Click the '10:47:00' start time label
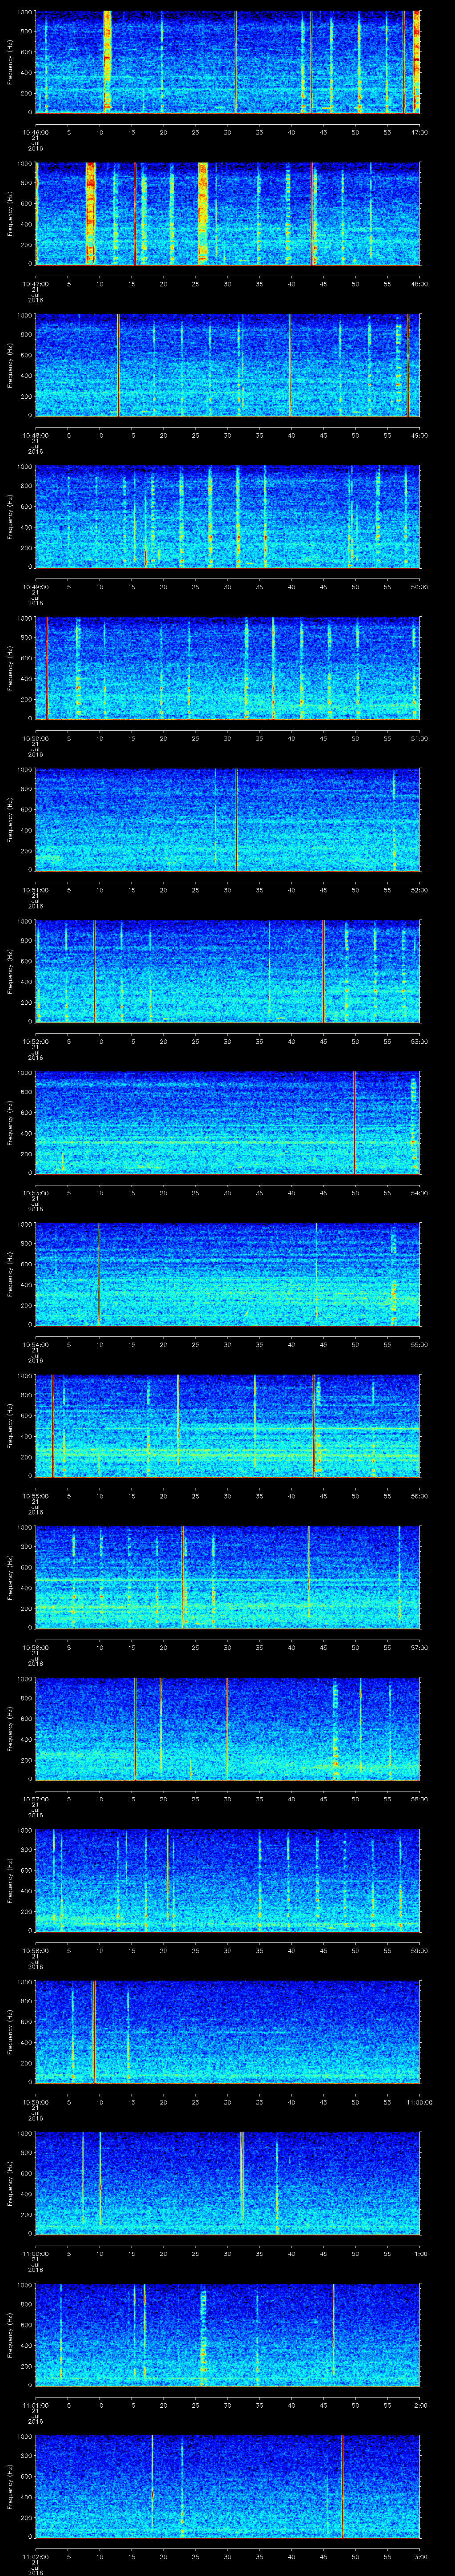 tap(35, 284)
